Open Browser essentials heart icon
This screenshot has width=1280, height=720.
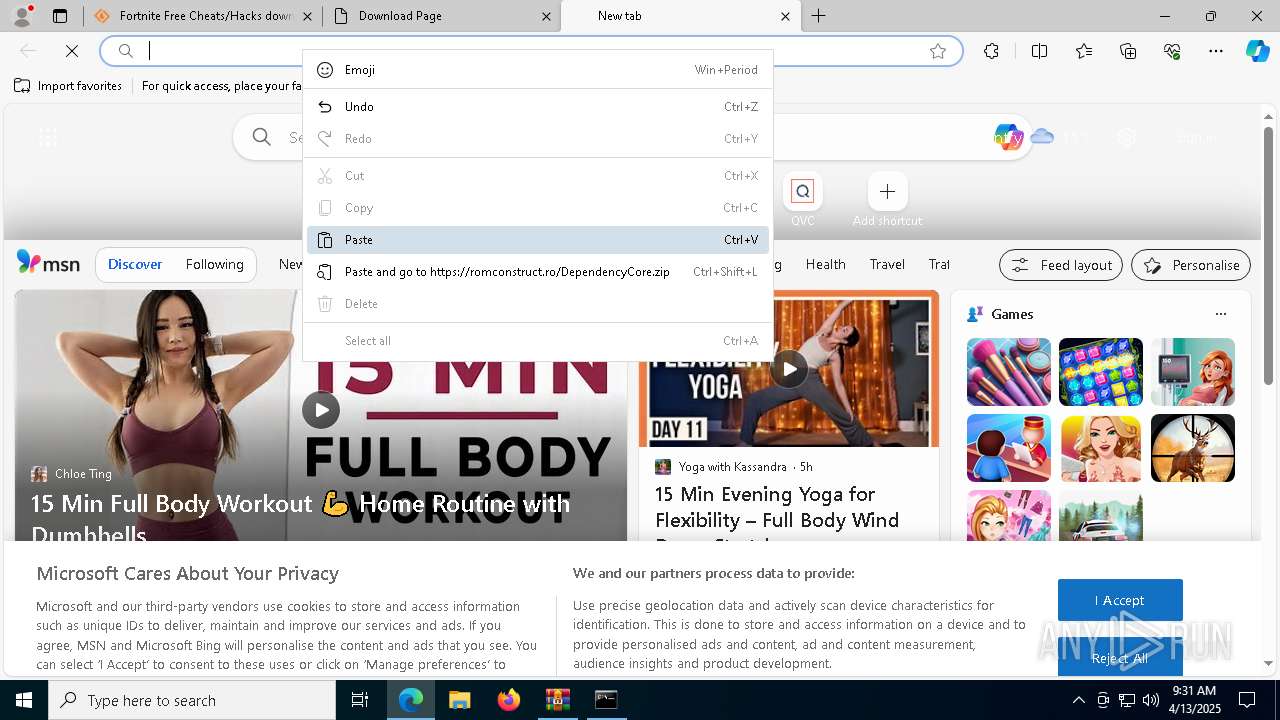[1172, 51]
